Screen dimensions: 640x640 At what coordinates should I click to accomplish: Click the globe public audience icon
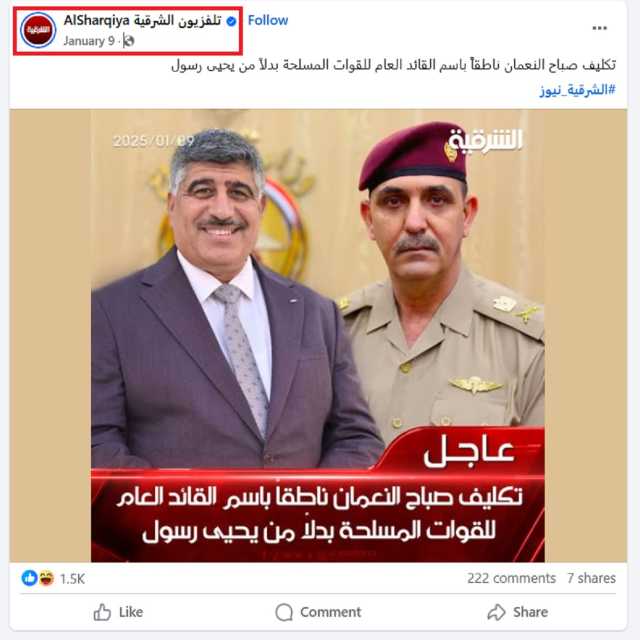pos(128,41)
